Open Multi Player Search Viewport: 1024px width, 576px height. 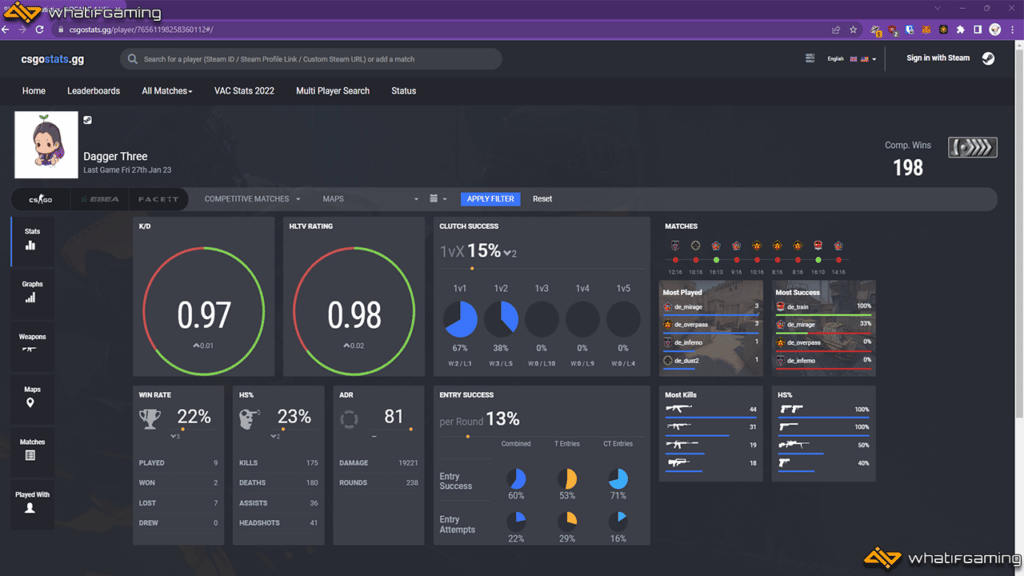(x=332, y=91)
